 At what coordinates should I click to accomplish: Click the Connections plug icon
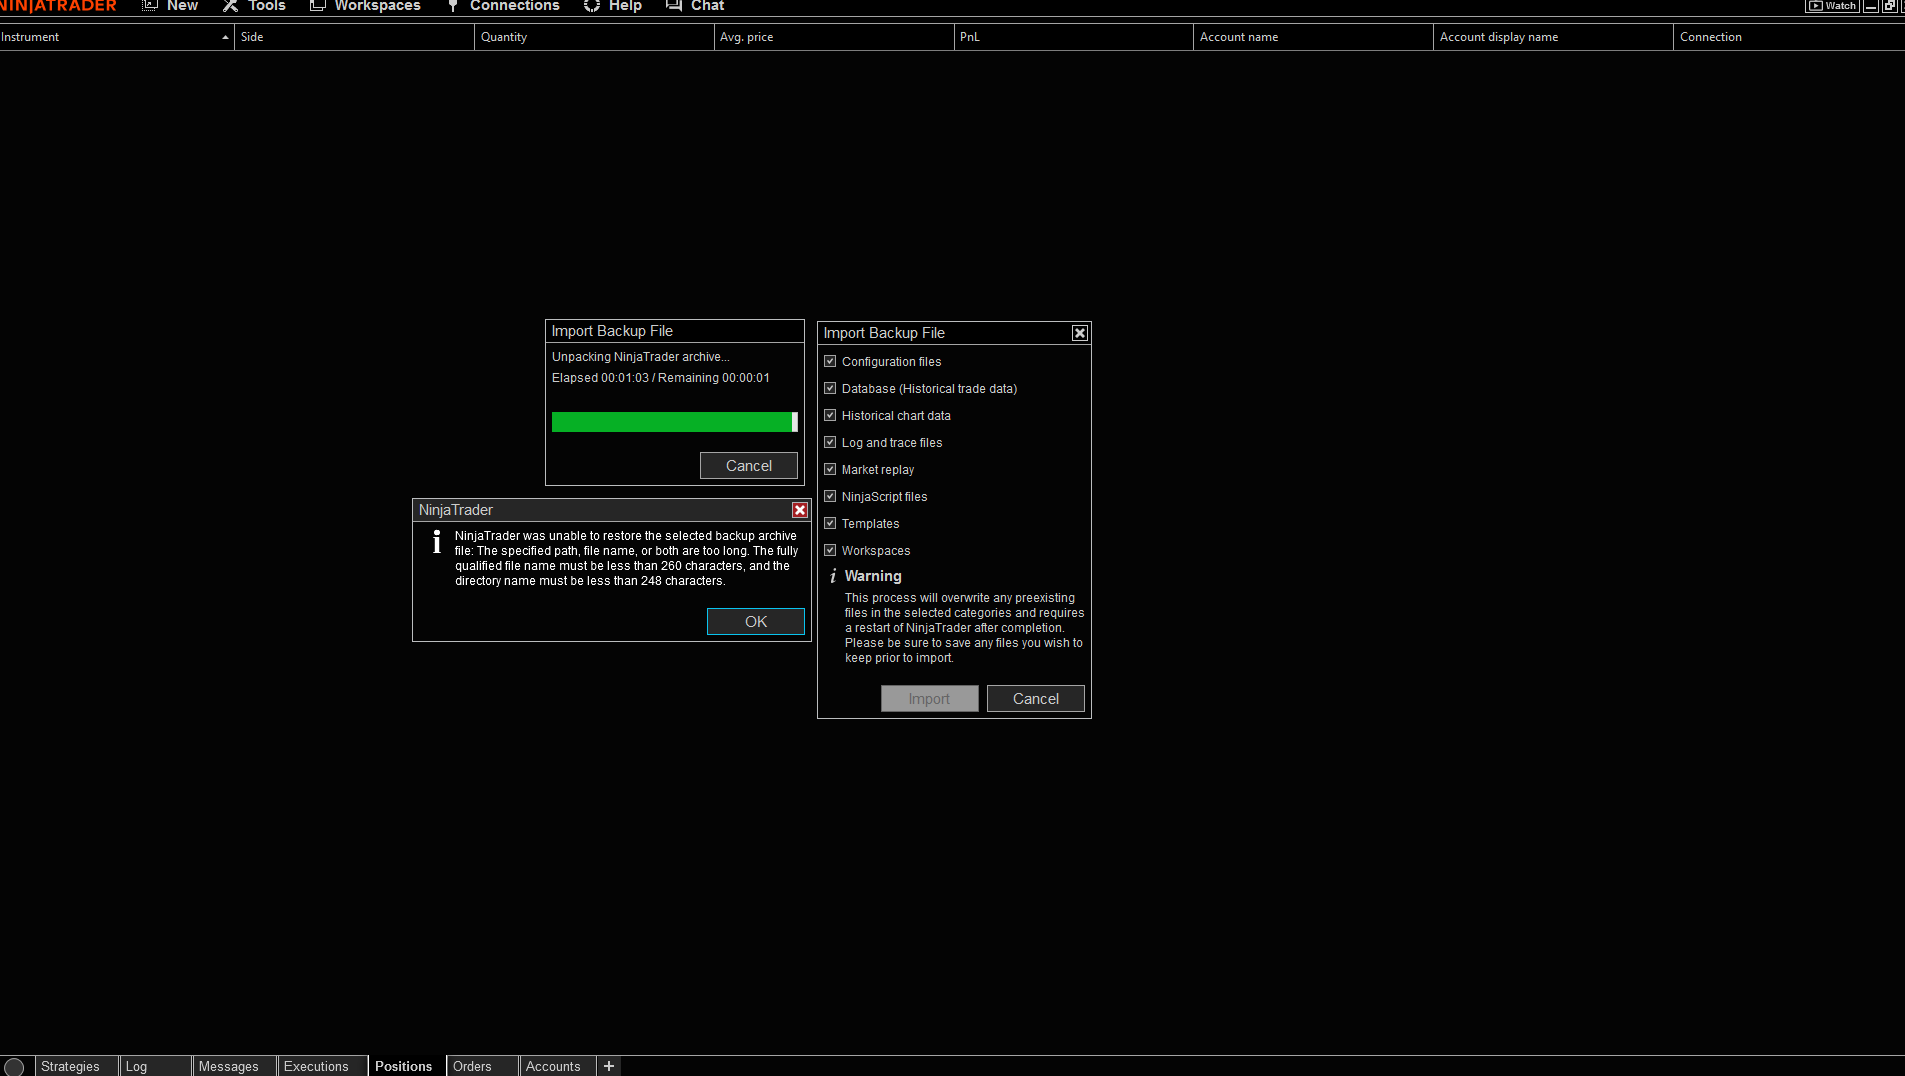click(x=452, y=6)
